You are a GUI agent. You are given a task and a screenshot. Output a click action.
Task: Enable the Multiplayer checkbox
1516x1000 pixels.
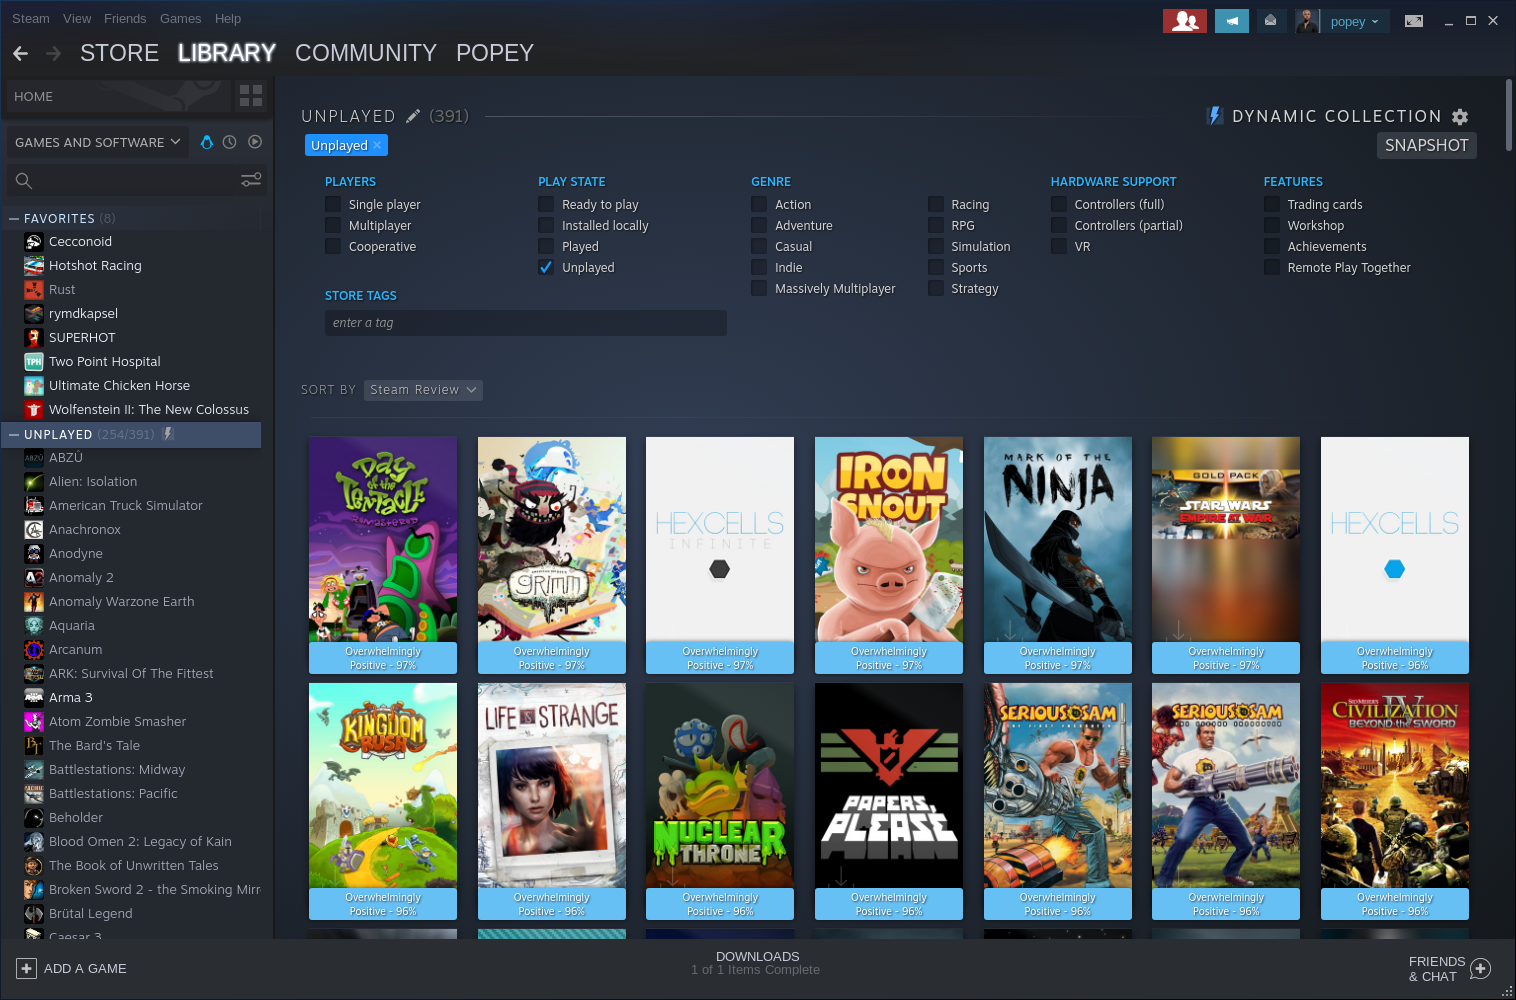click(x=333, y=225)
